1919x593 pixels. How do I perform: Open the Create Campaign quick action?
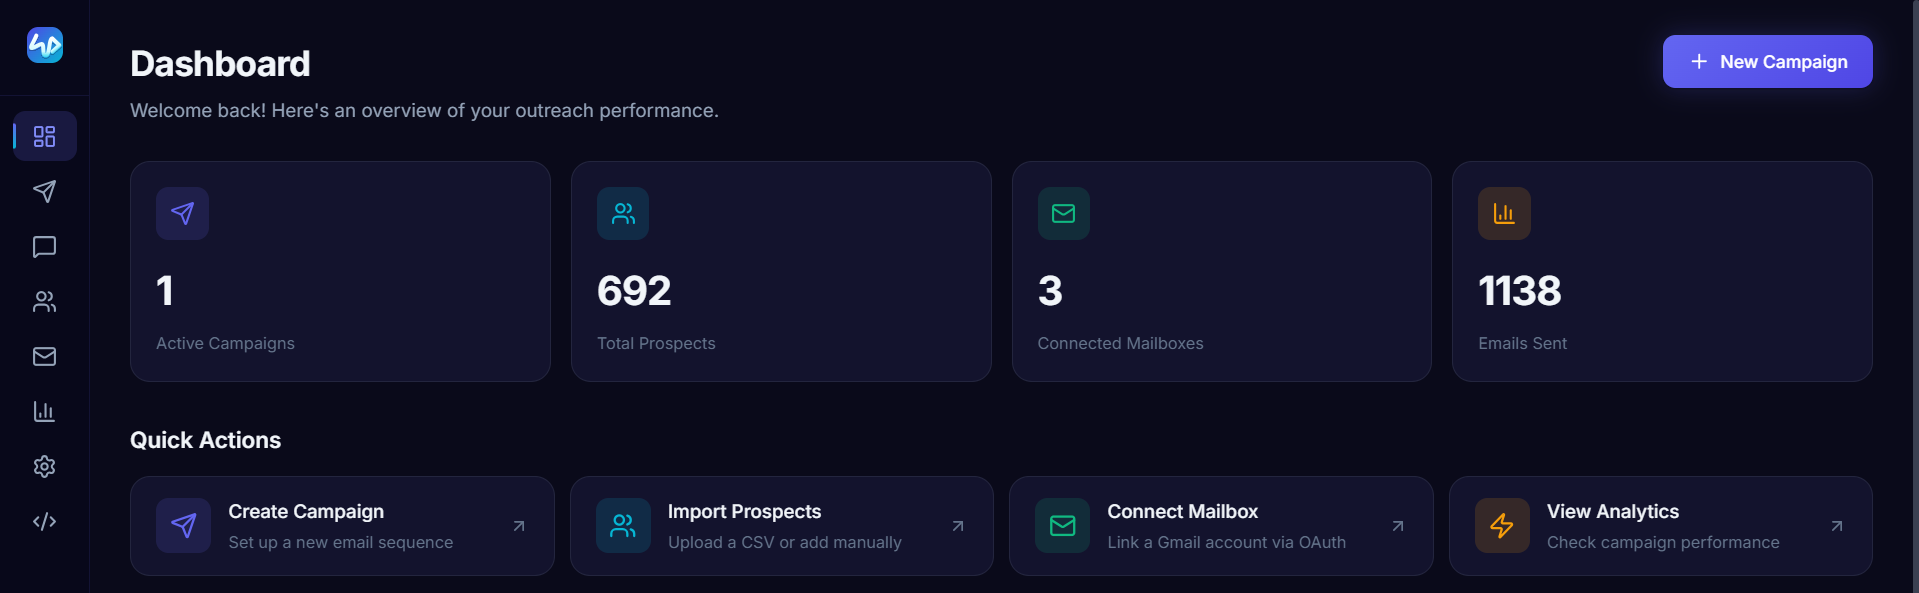[x=342, y=526]
